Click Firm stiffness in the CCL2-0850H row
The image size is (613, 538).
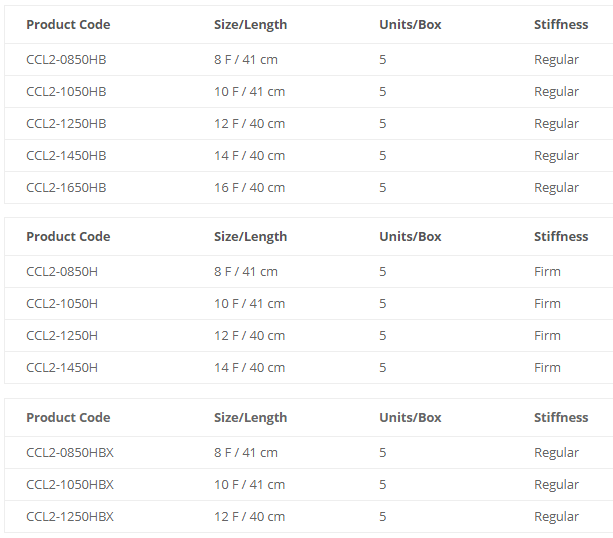coord(547,272)
